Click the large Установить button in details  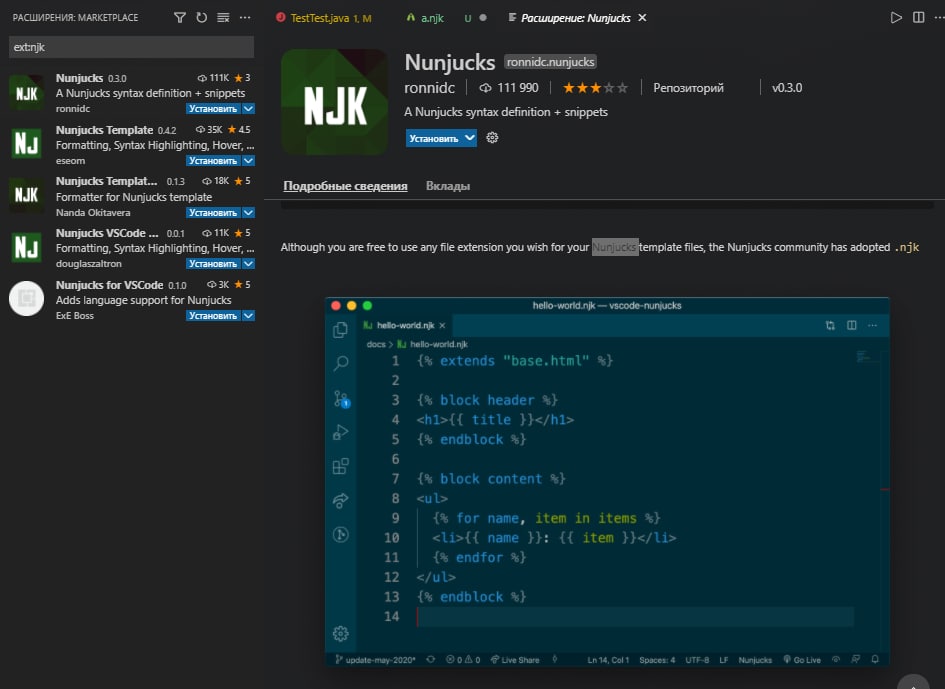(x=434, y=138)
